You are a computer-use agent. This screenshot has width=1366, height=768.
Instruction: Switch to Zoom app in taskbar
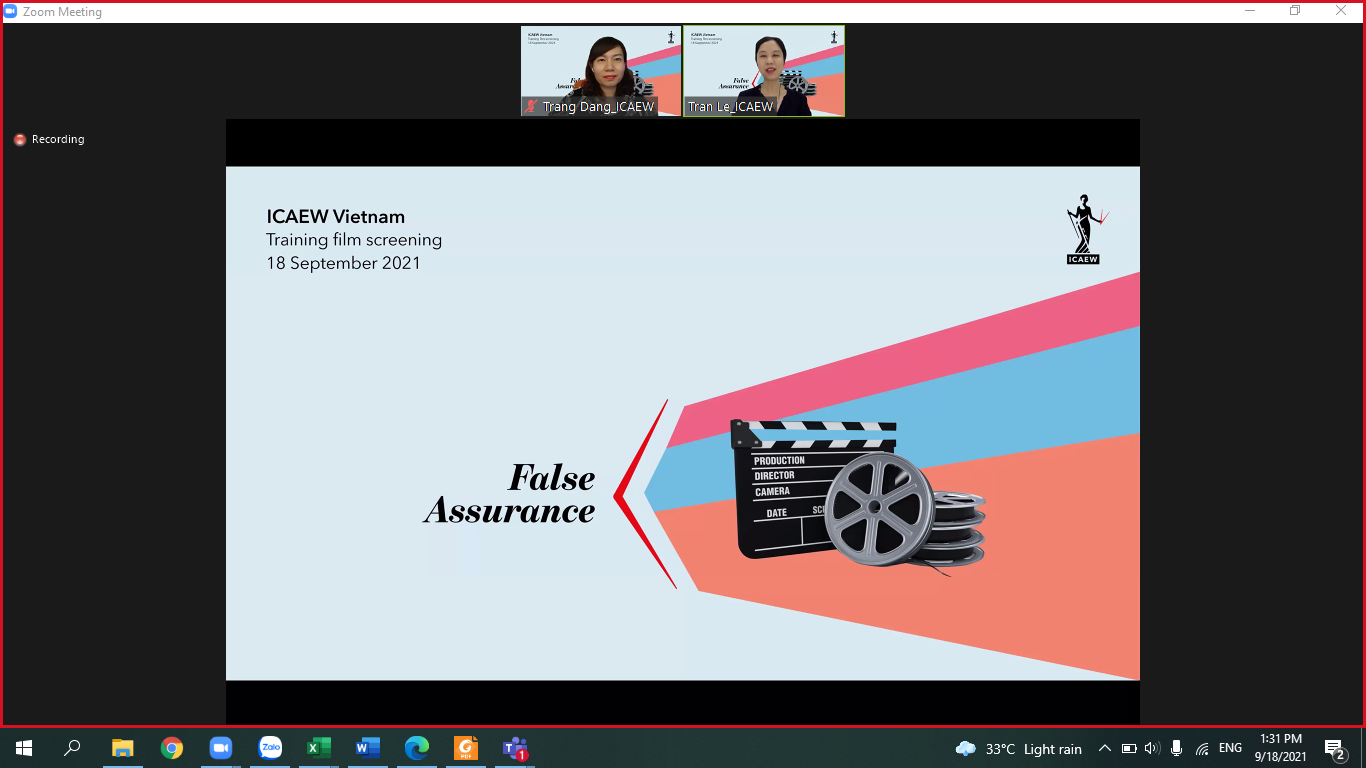[220, 748]
